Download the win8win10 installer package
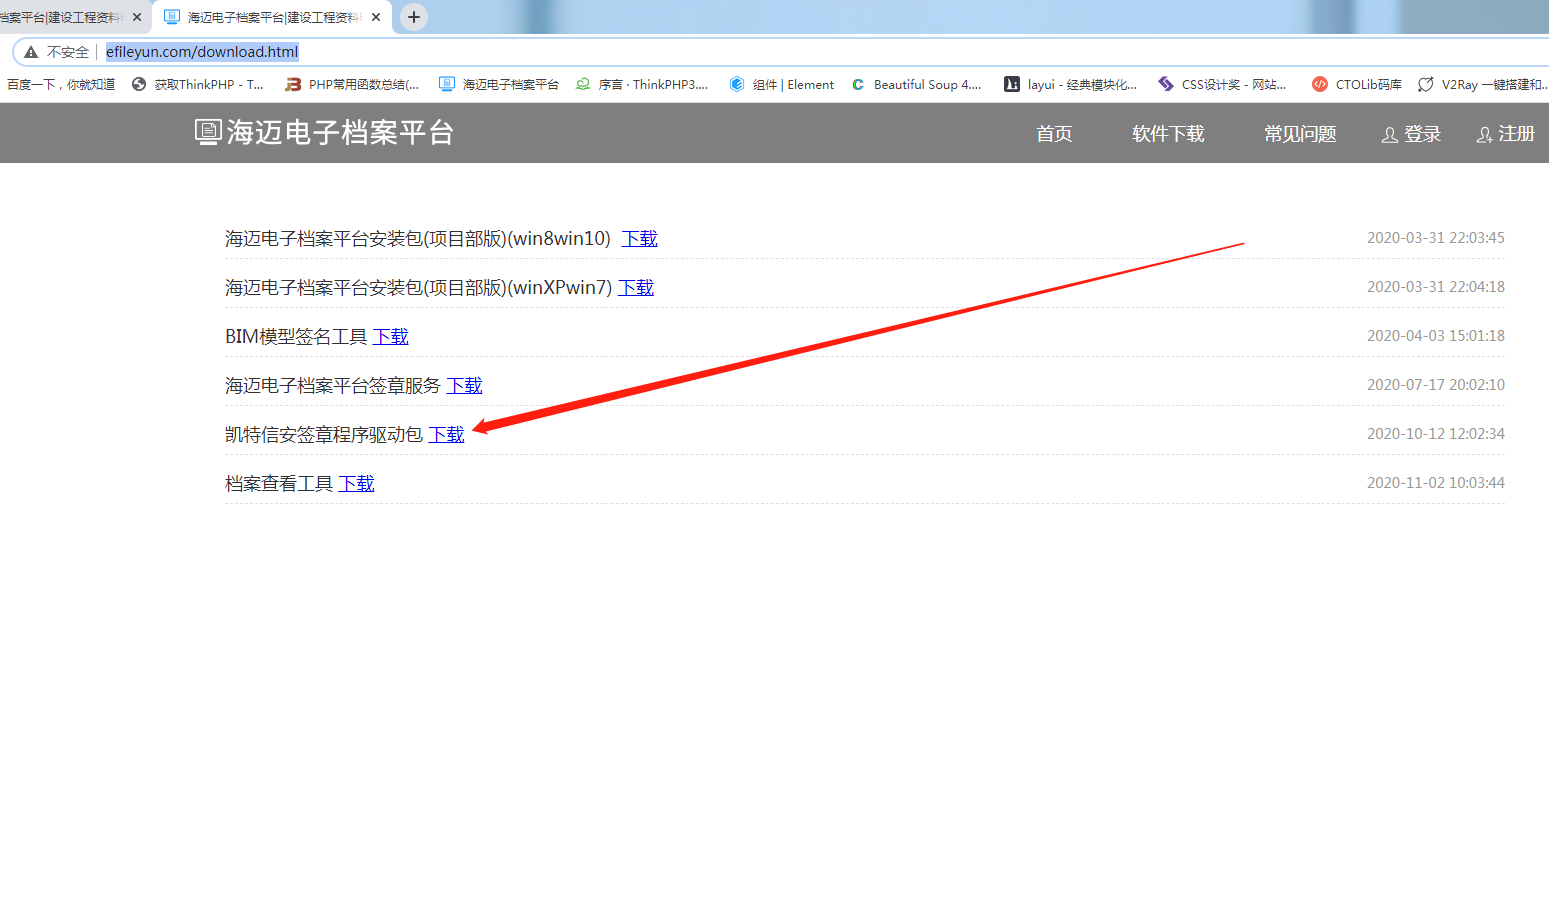The image size is (1549, 906). coord(639,239)
